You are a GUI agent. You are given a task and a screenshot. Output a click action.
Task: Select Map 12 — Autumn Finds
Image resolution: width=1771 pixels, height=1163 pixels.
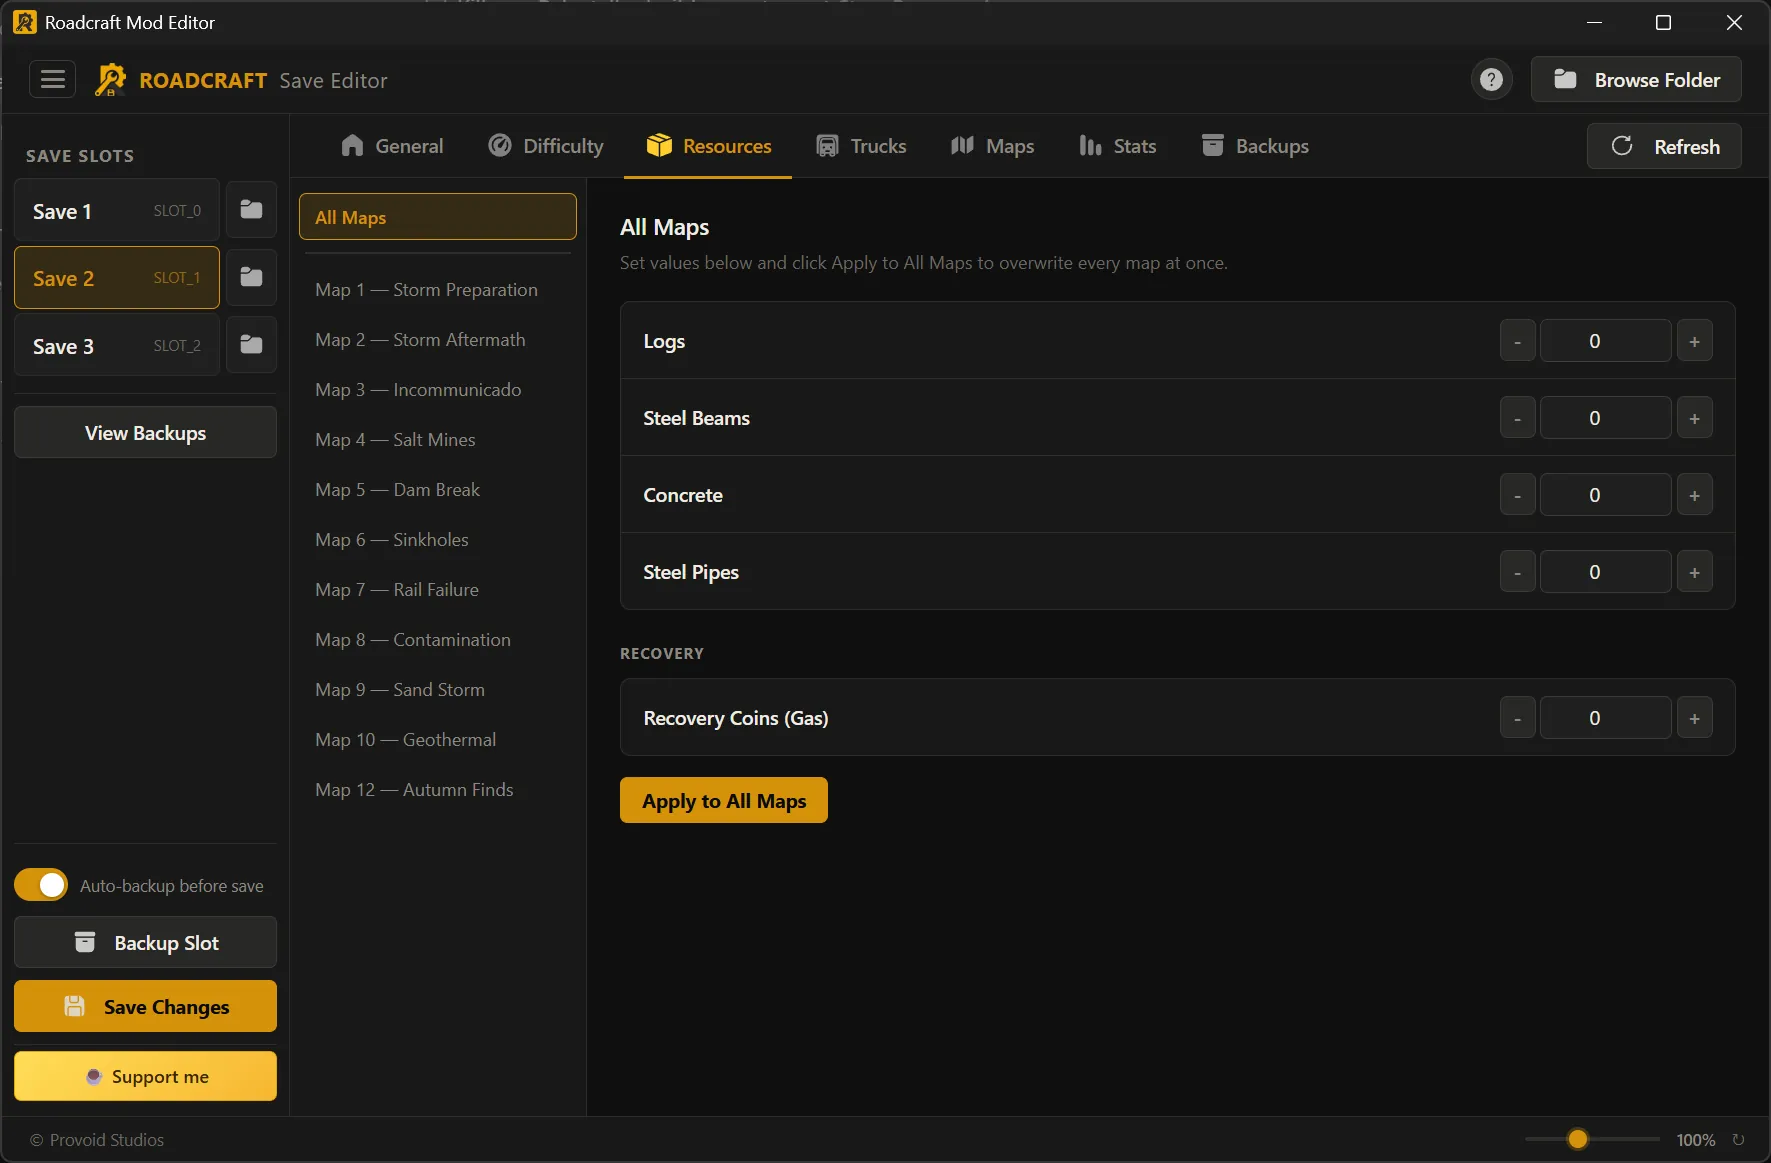click(x=438, y=790)
